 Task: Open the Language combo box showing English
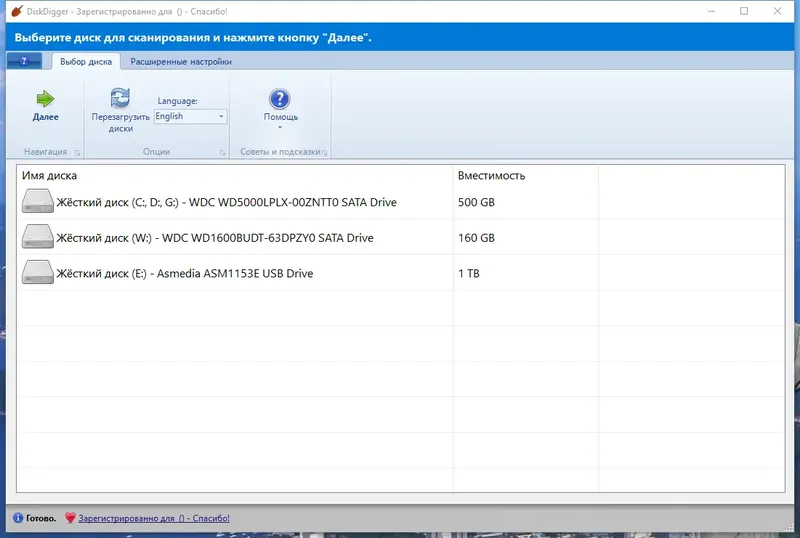190,116
